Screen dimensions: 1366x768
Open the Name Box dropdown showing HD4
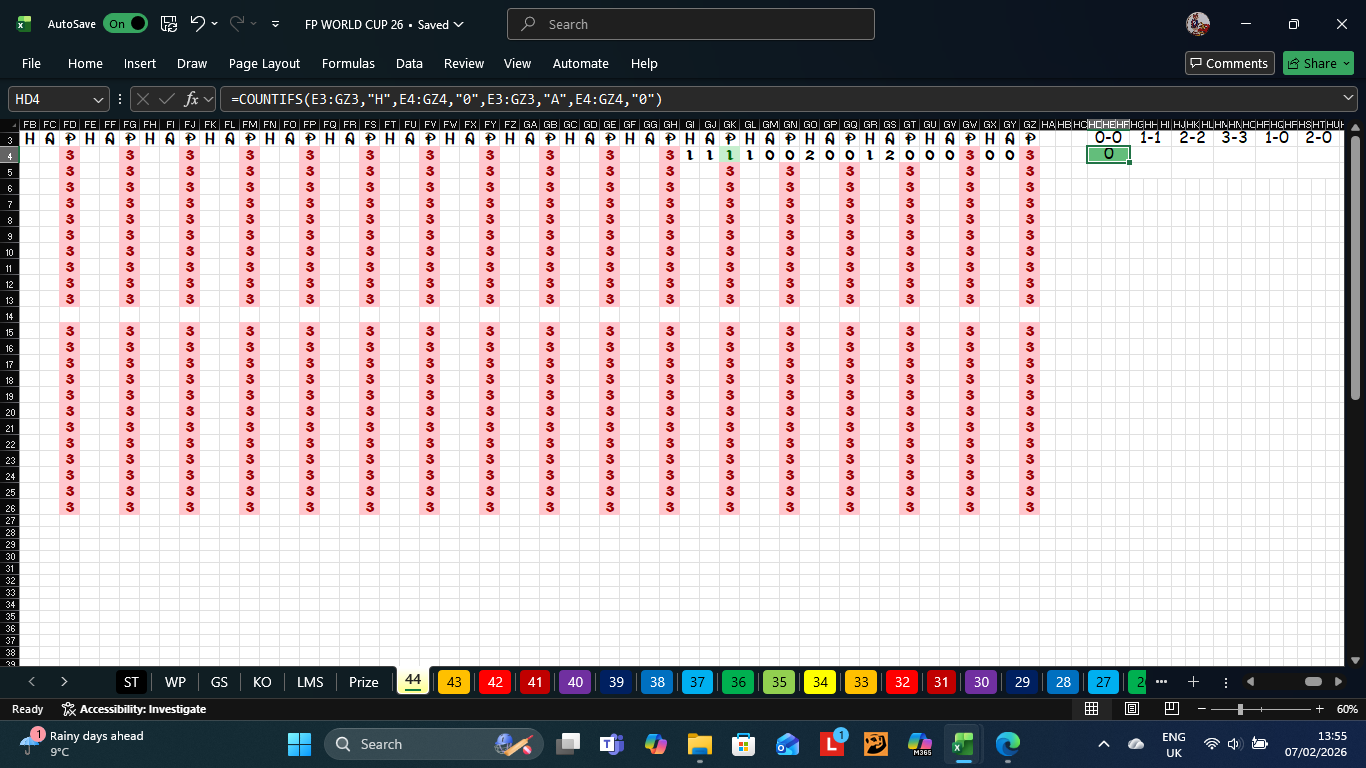pos(96,99)
